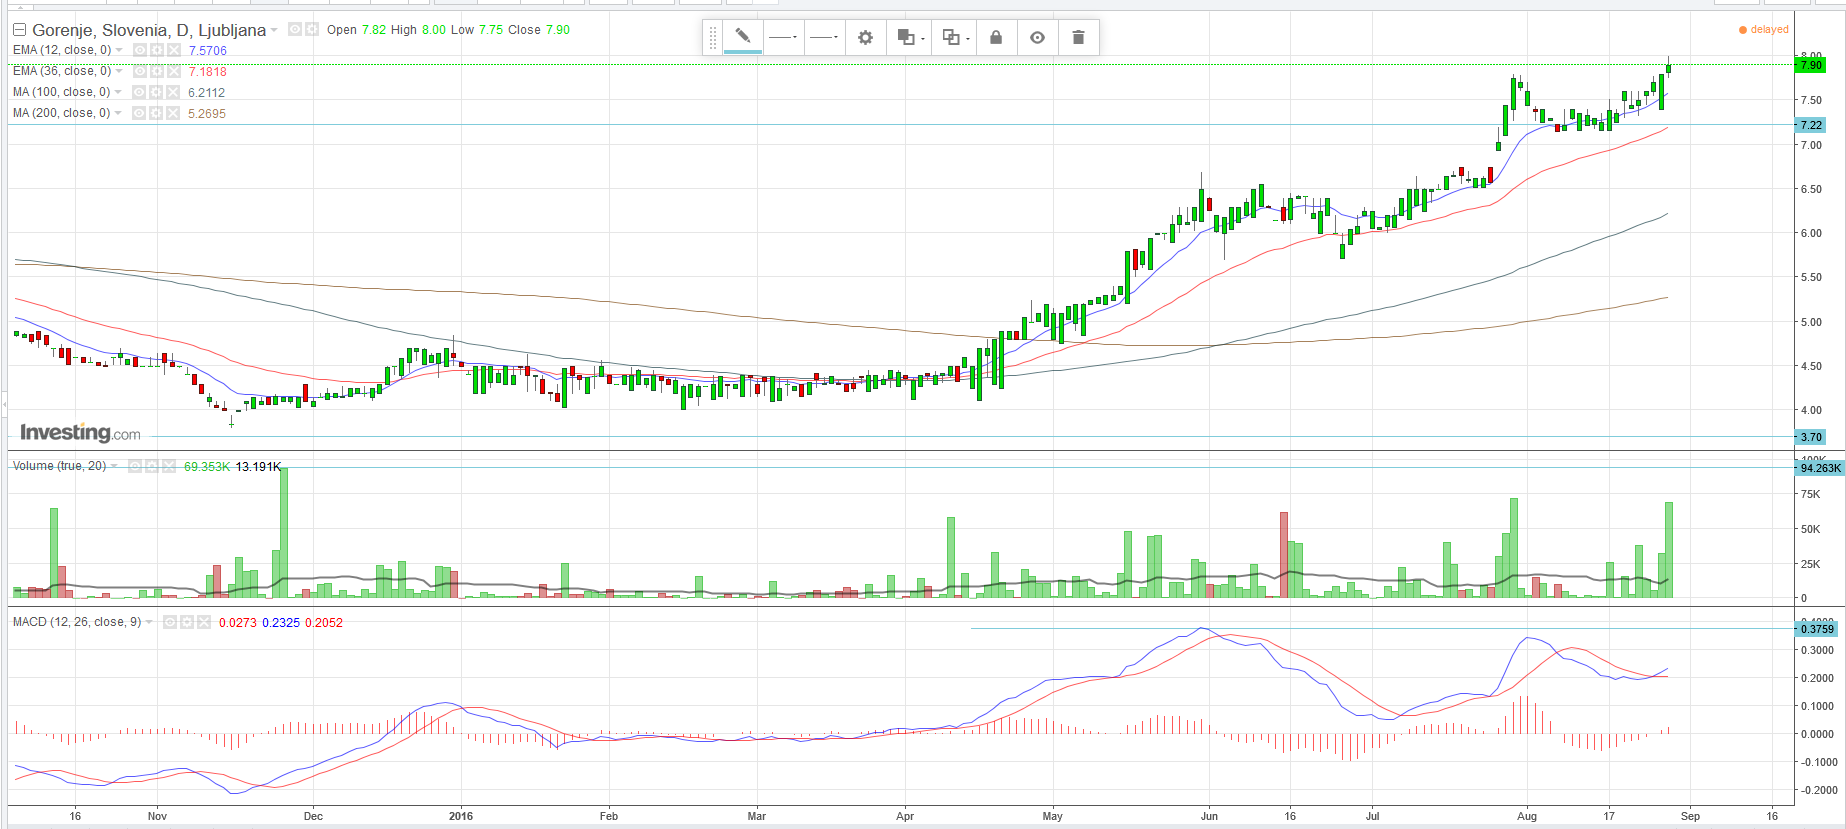Open settings for MA (100, close, 0)
This screenshot has width=1846, height=829.
pyautogui.click(x=156, y=92)
